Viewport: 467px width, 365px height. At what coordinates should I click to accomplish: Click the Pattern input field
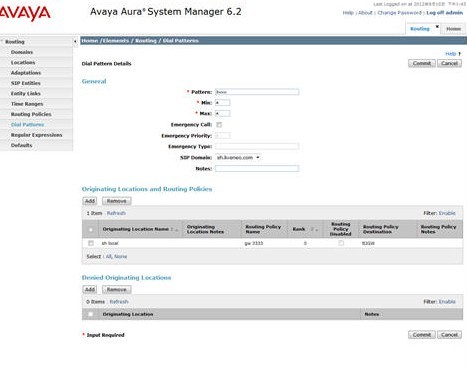(x=257, y=92)
